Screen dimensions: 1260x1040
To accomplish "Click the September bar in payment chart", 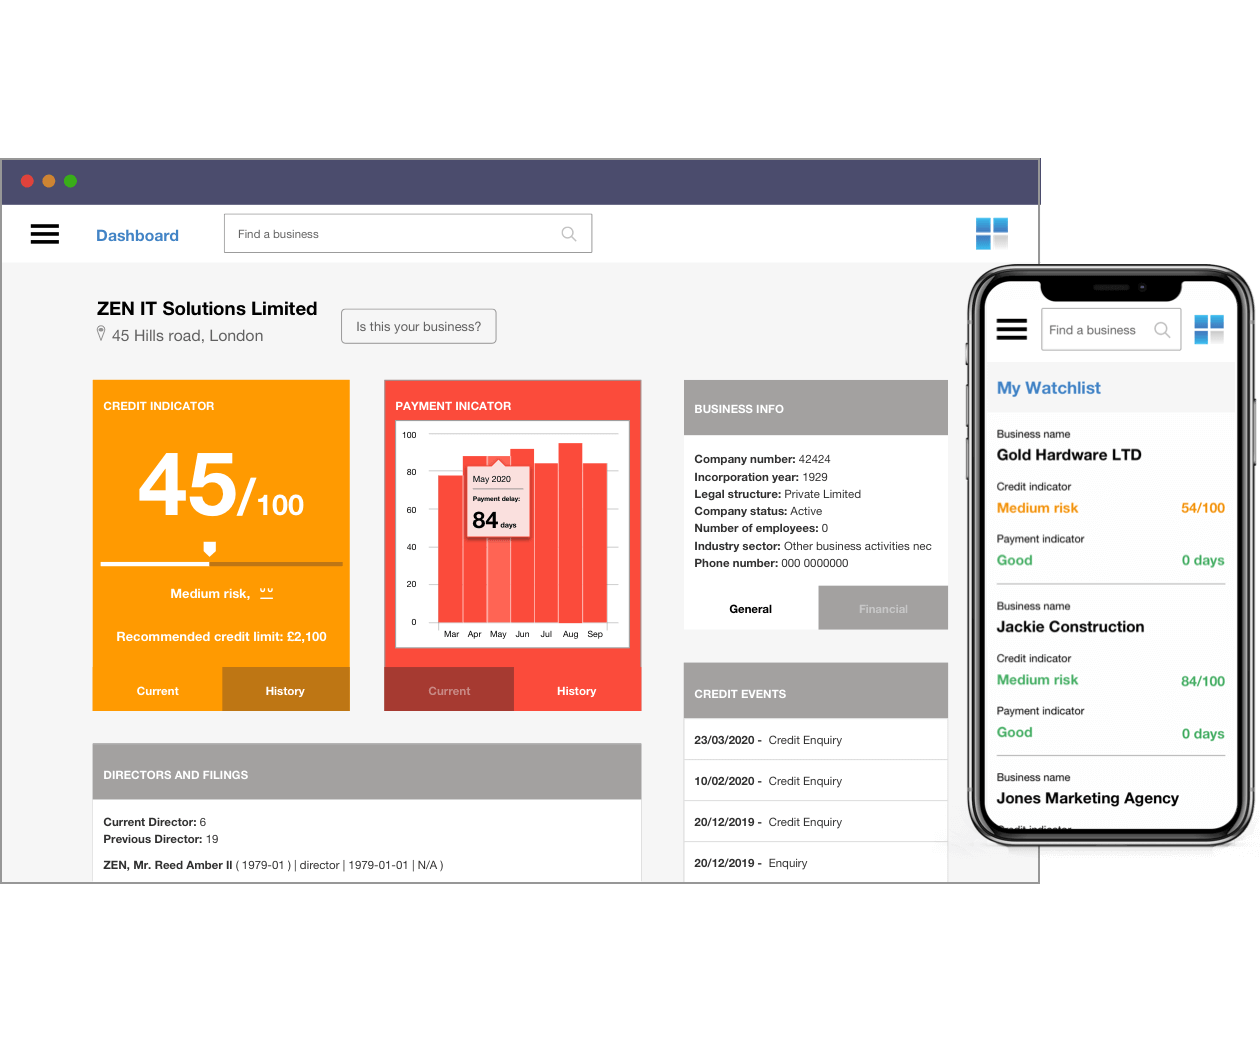I will pos(595,545).
